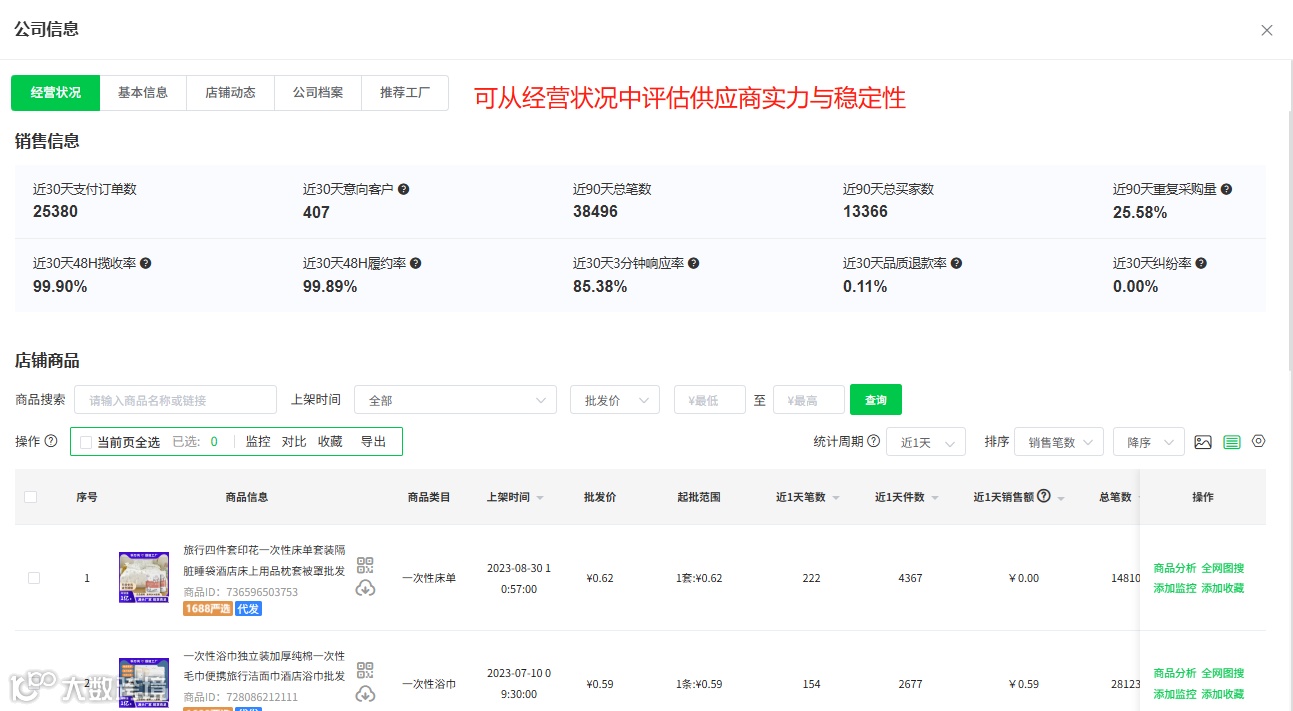Click the ¥最高 price input

tap(809, 400)
